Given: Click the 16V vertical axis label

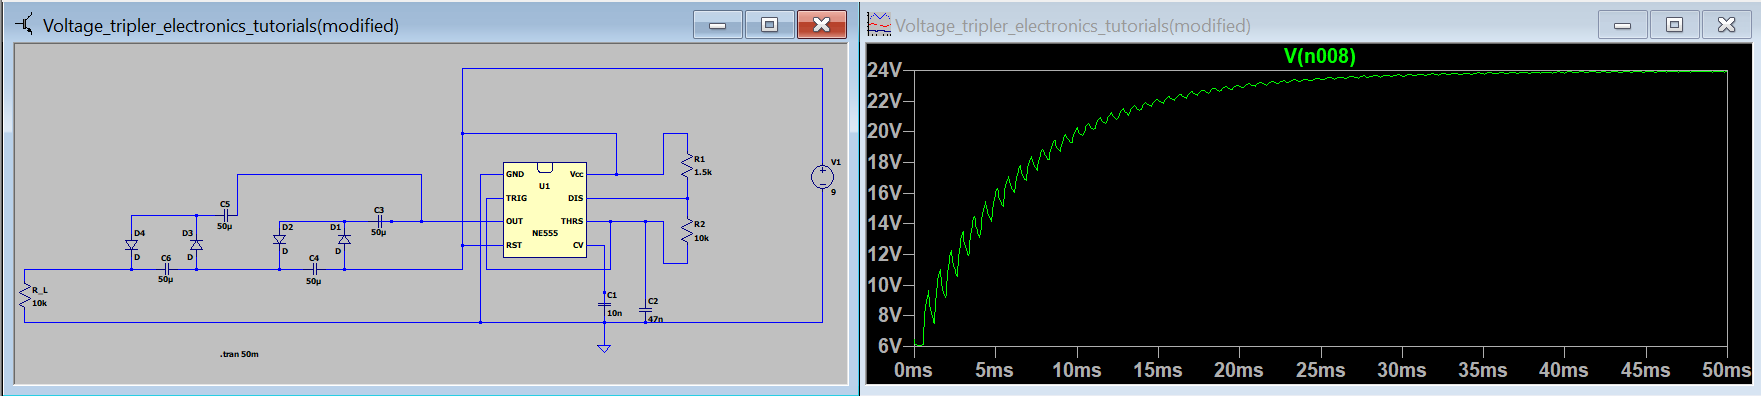Looking at the screenshot, I should click(884, 193).
